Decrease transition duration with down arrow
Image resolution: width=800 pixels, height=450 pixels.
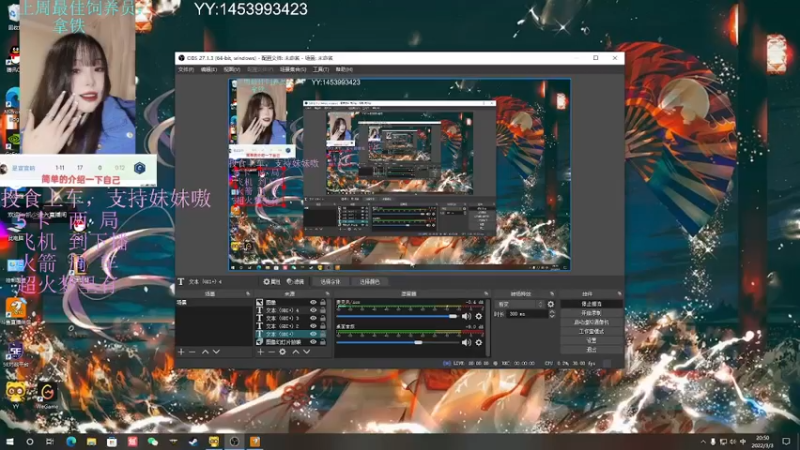click(552, 317)
